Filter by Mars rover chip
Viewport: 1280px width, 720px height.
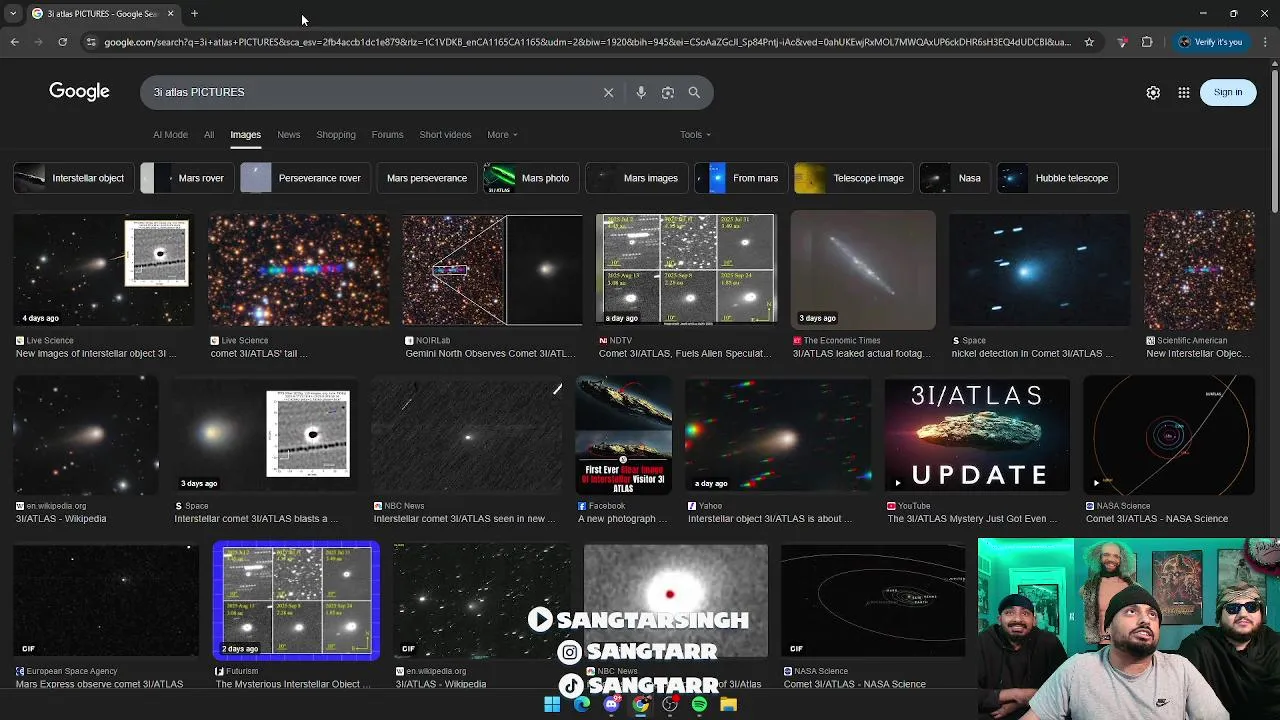coord(186,178)
